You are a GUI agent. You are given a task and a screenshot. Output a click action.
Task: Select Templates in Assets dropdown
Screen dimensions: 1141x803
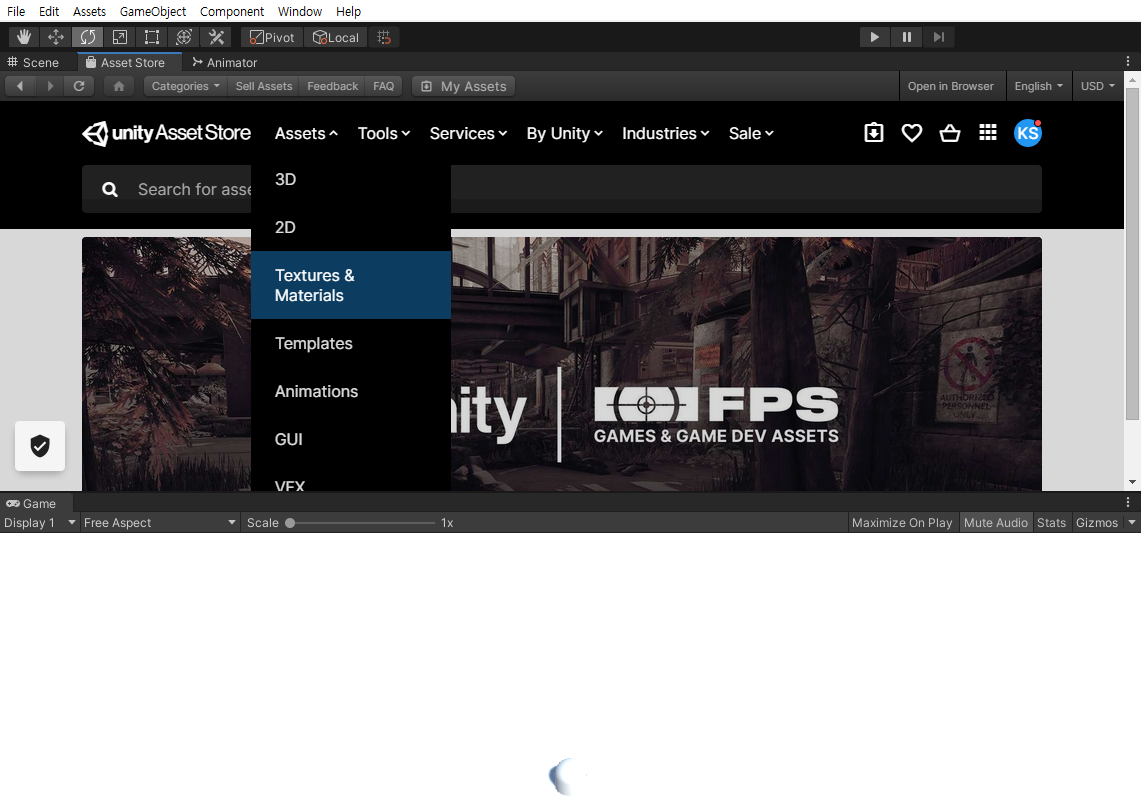[x=351, y=343]
